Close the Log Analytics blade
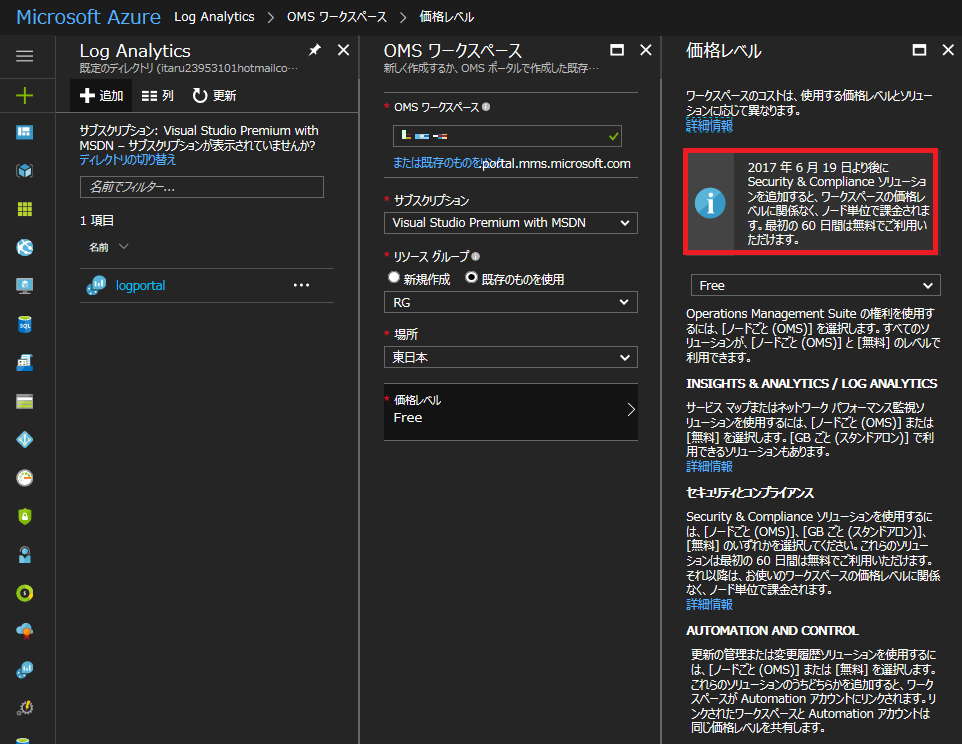Image resolution: width=962 pixels, height=744 pixels. tap(344, 50)
